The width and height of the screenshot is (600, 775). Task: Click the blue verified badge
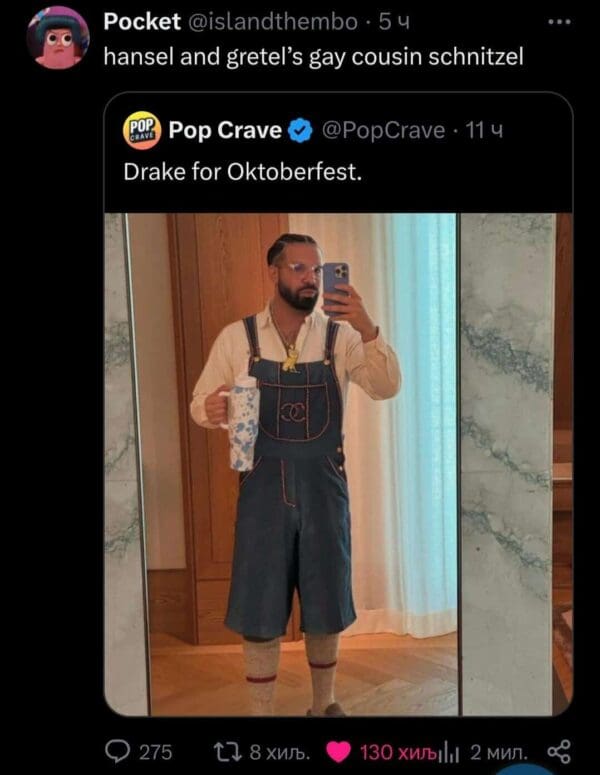[x=299, y=130]
